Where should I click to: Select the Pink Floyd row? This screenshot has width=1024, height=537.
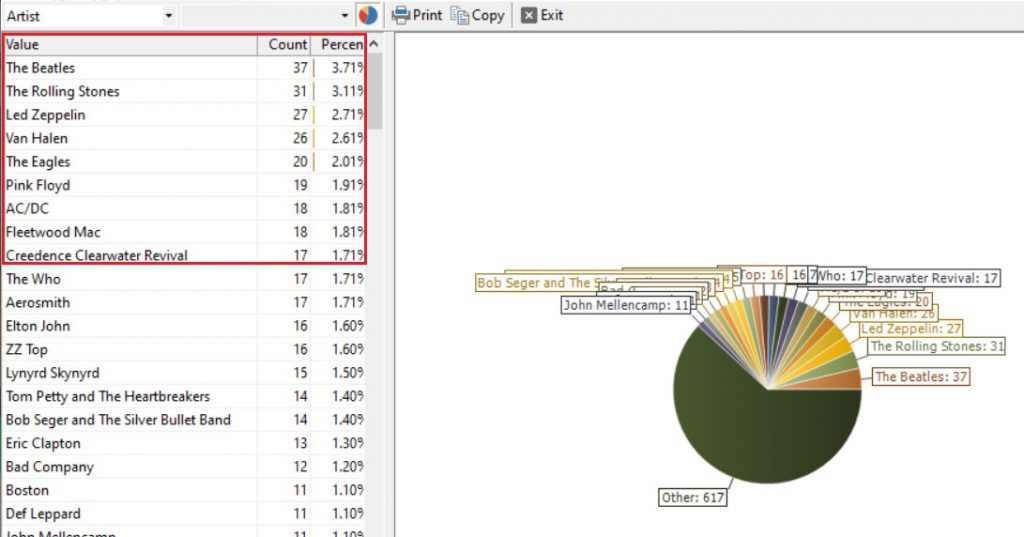(130, 185)
